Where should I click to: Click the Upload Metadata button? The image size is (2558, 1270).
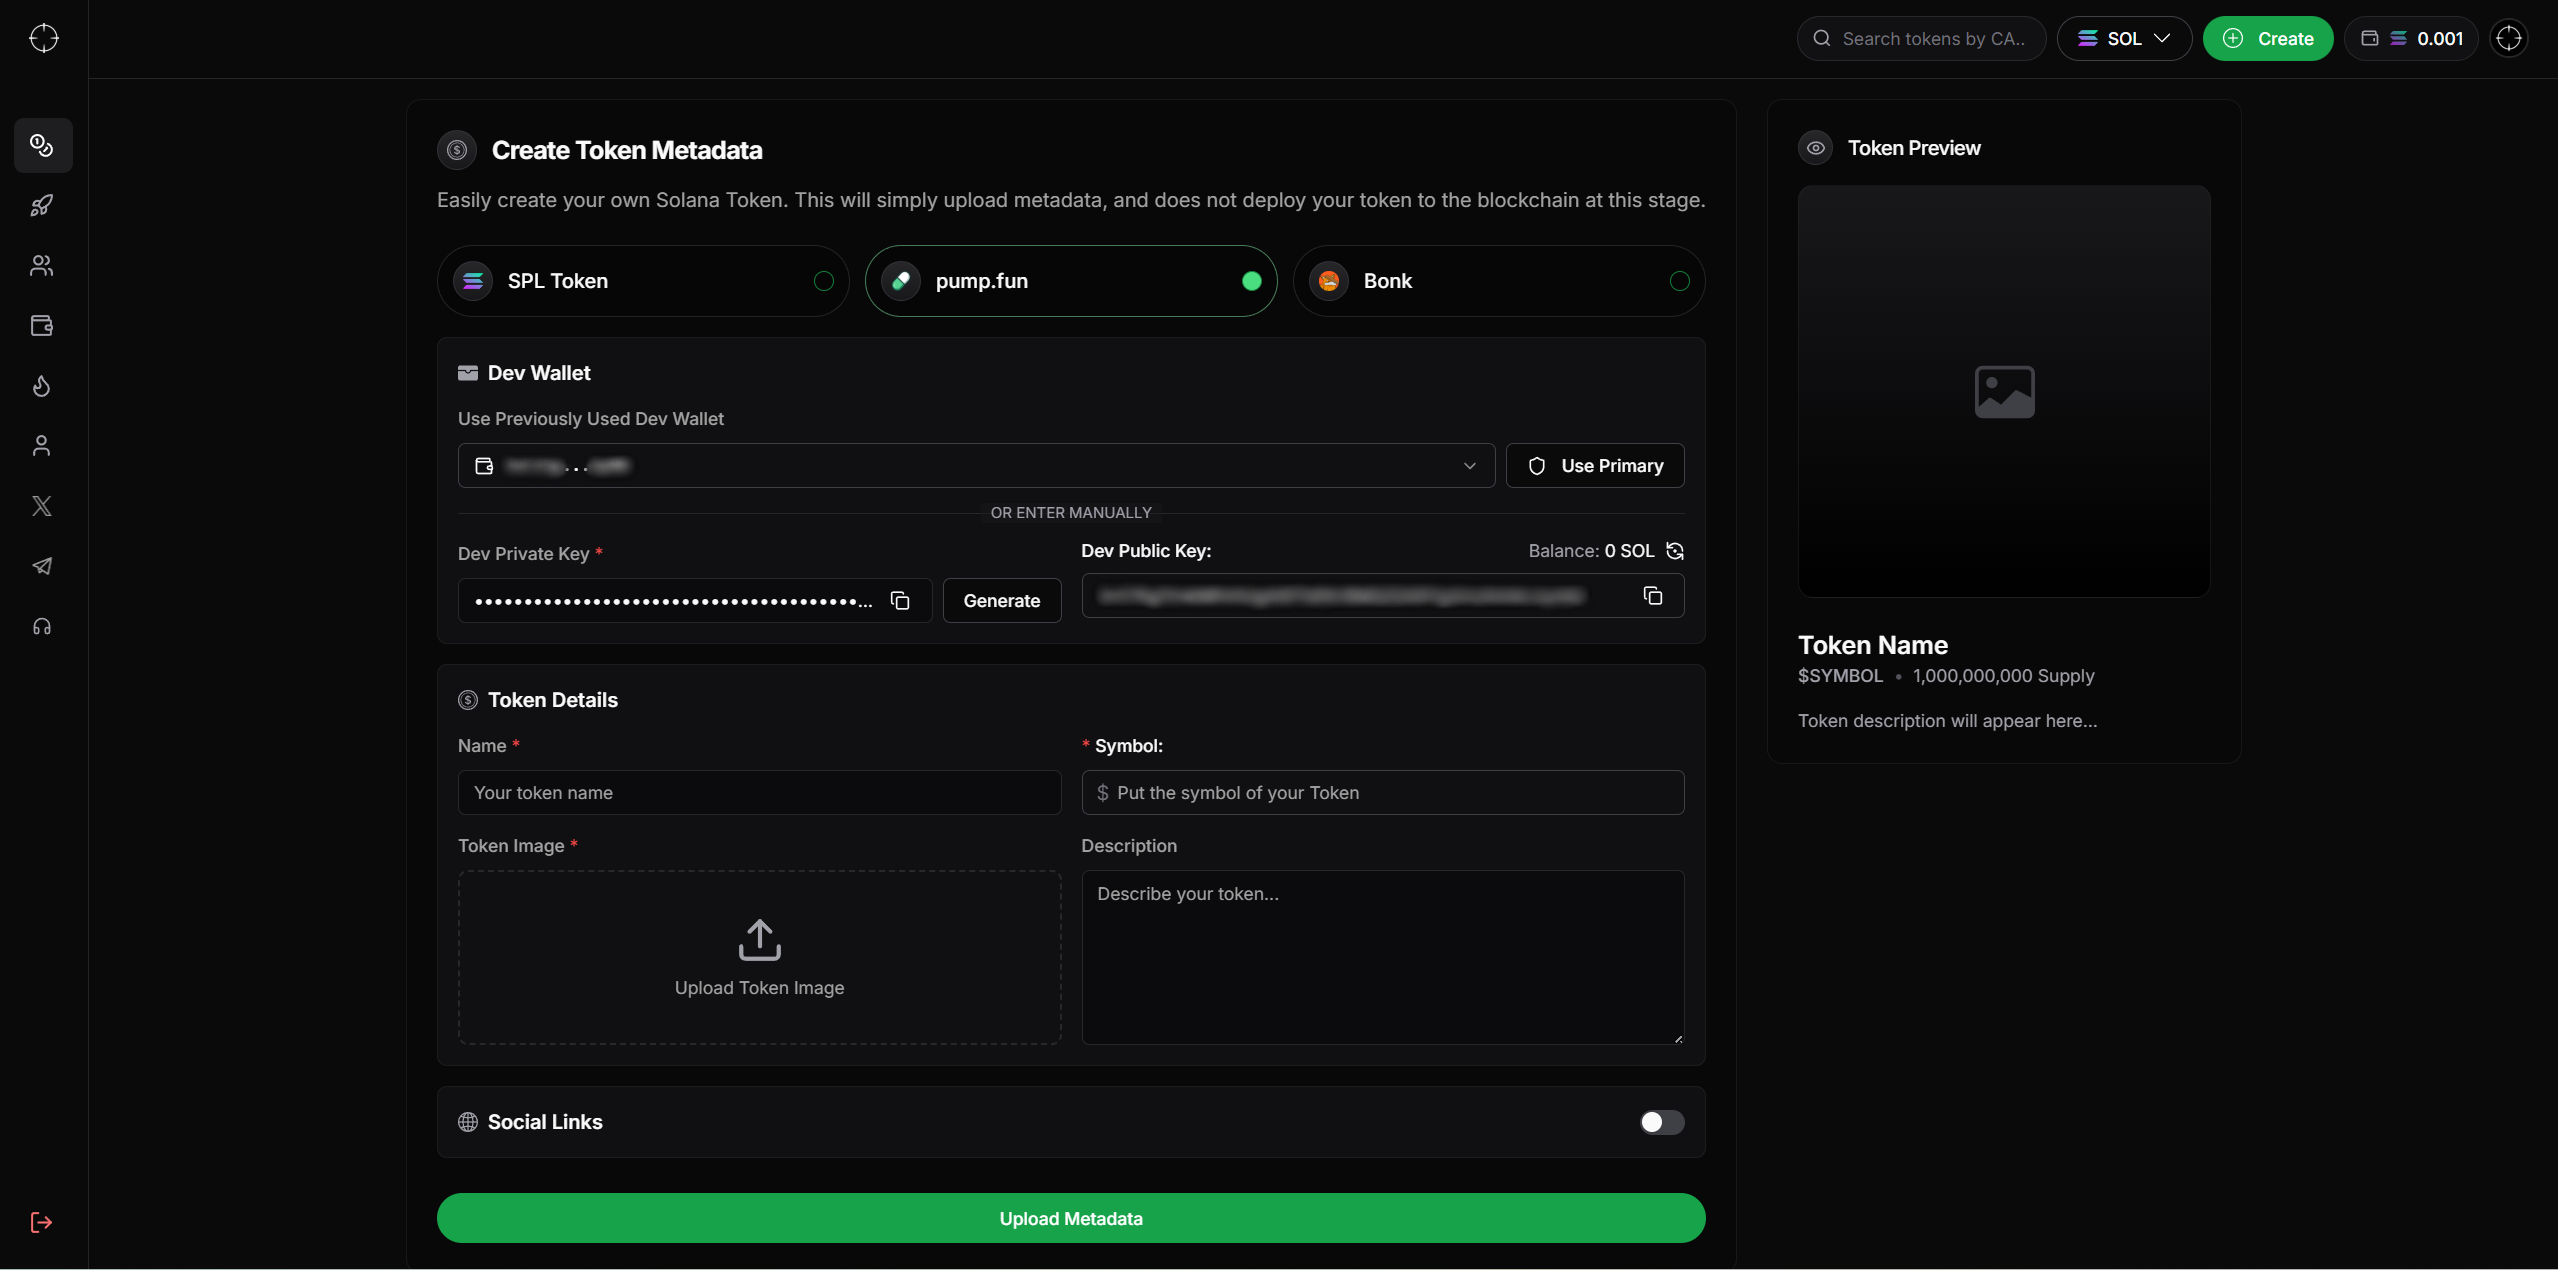click(1070, 1218)
